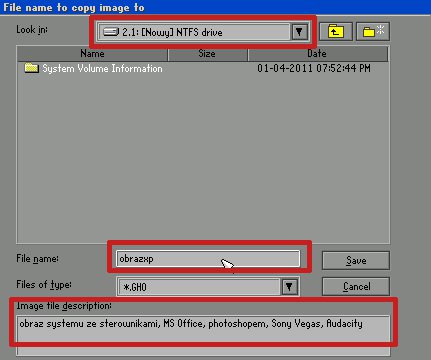The image size is (431, 360).
Task: Create a new folder icon
Action: pyautogui.click(x=373, y=32)
